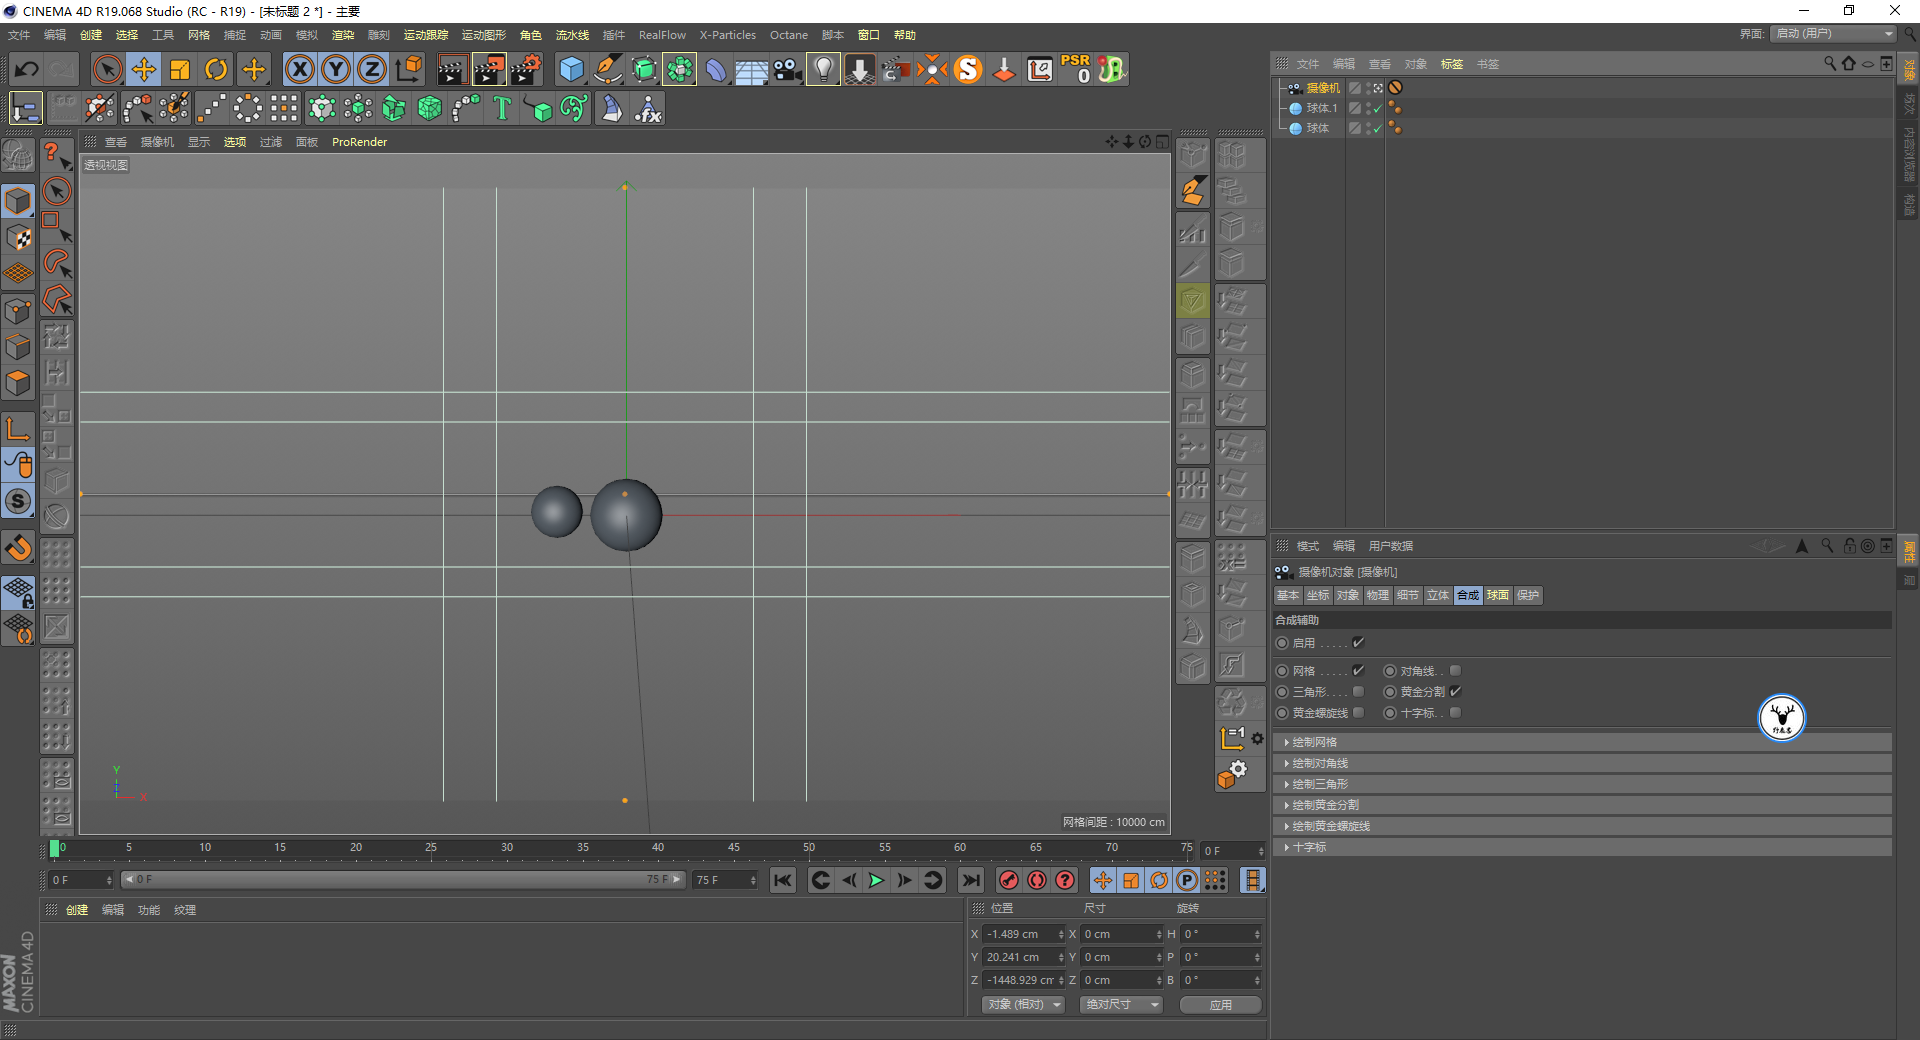The image size is (1920, 1040).
Task: Open the X-Particles menu
Action: click(728, 35)
